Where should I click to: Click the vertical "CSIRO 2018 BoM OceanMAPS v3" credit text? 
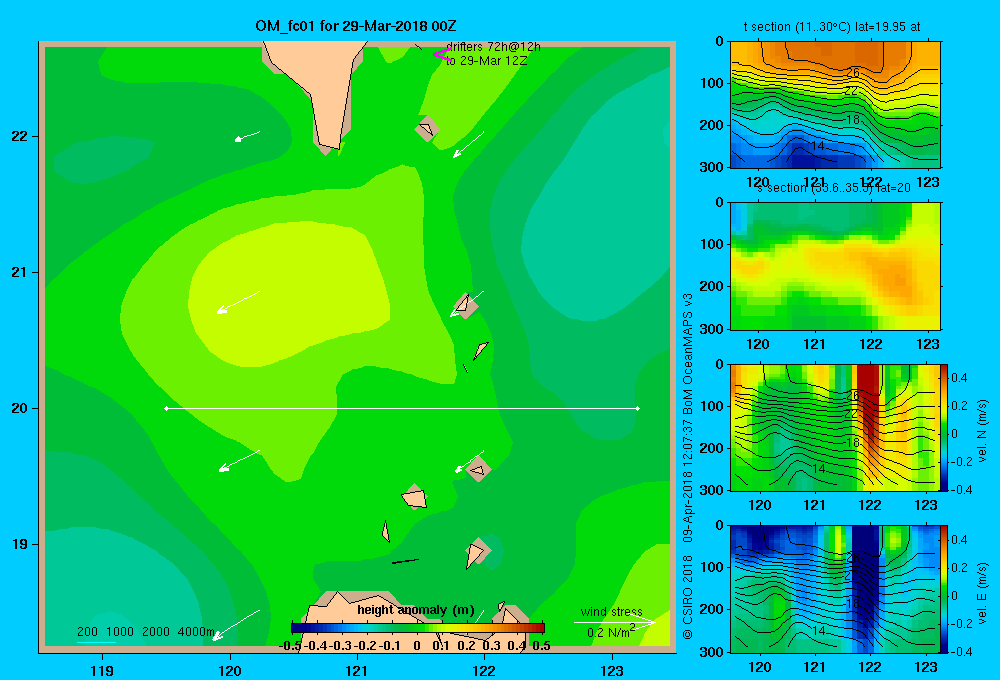[x=688, y=466]
